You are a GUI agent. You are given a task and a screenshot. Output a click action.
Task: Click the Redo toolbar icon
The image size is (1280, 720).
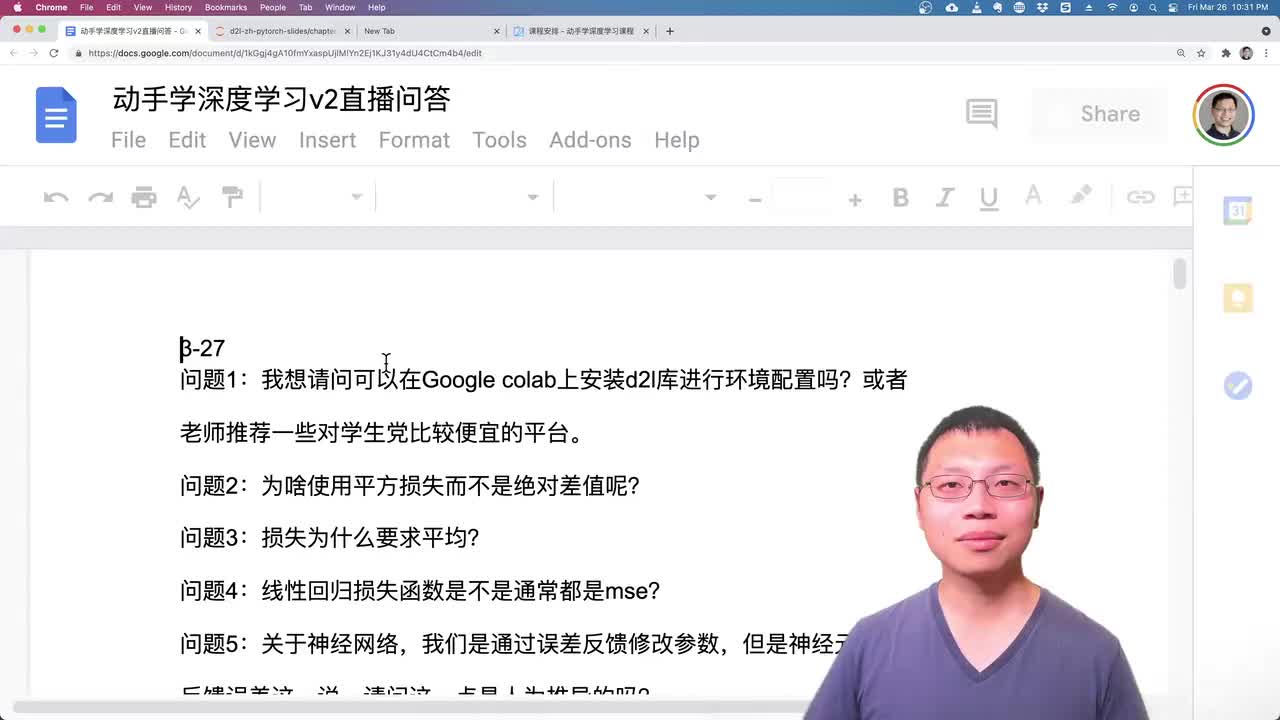tap(100, 197)
